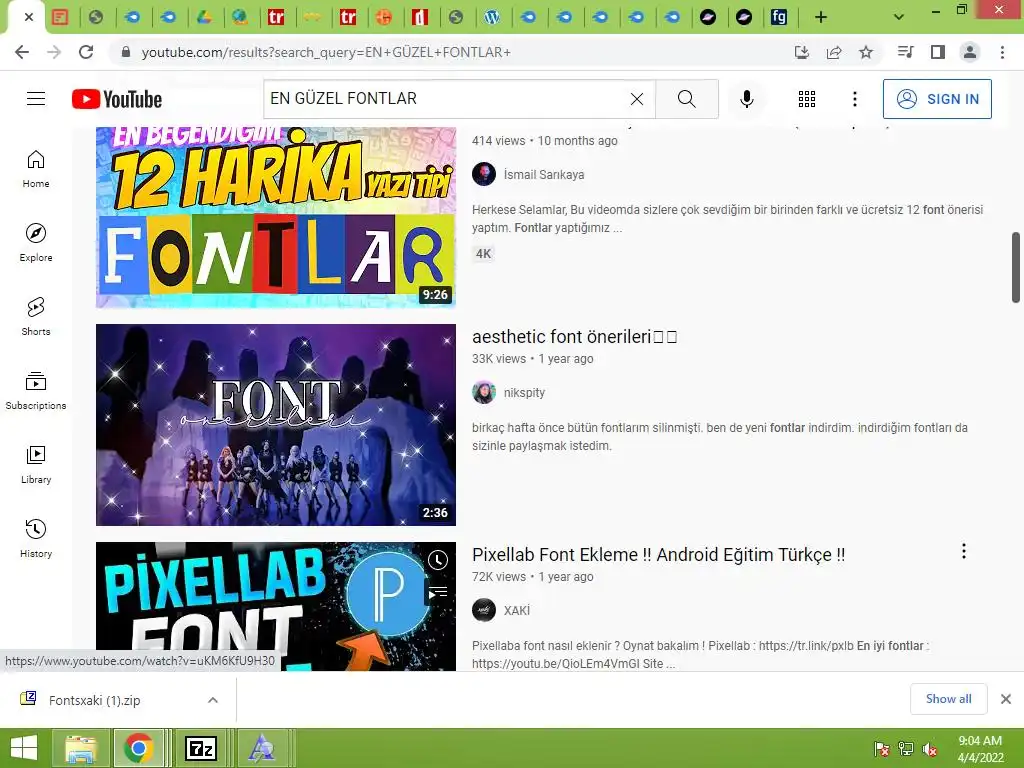Open Library in the sidebar
Image resolution: width=1024 pixels, height=768 pixels.
coord(36,464)
